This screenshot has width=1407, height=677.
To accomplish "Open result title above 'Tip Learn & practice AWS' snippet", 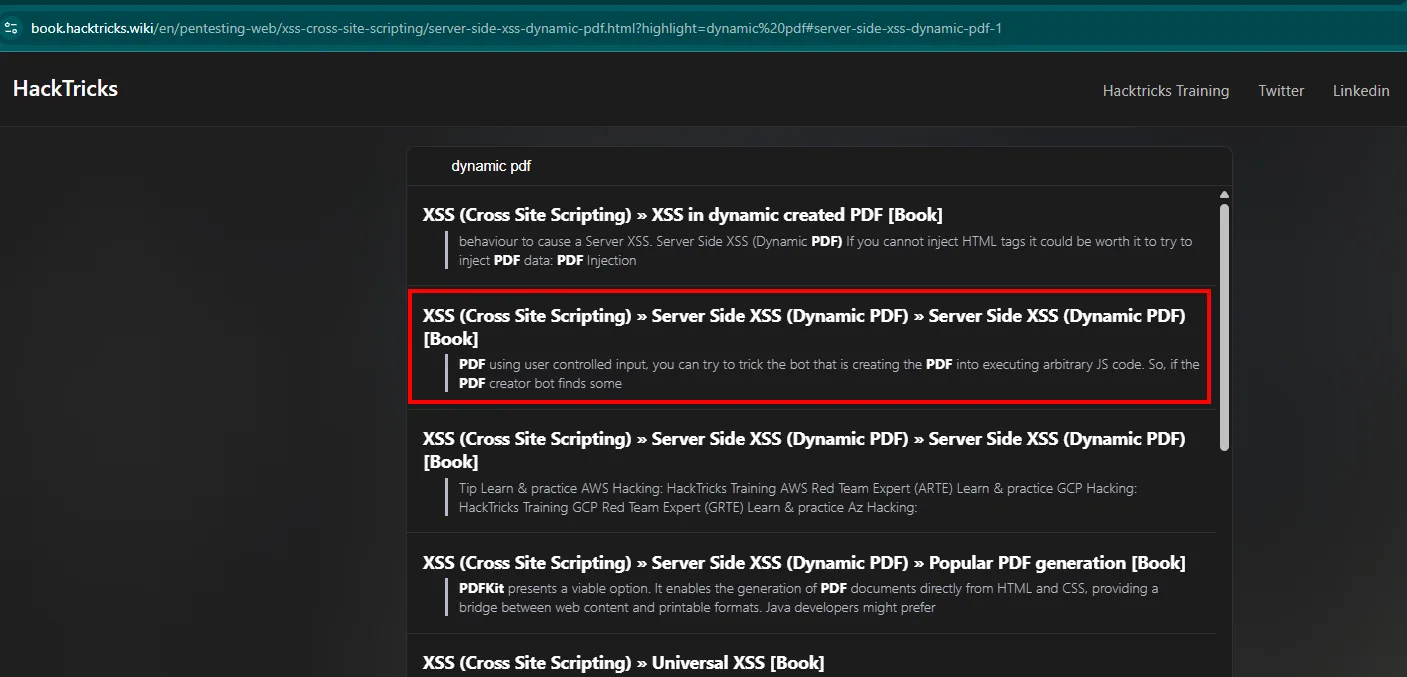I will (x=804, y=450).
